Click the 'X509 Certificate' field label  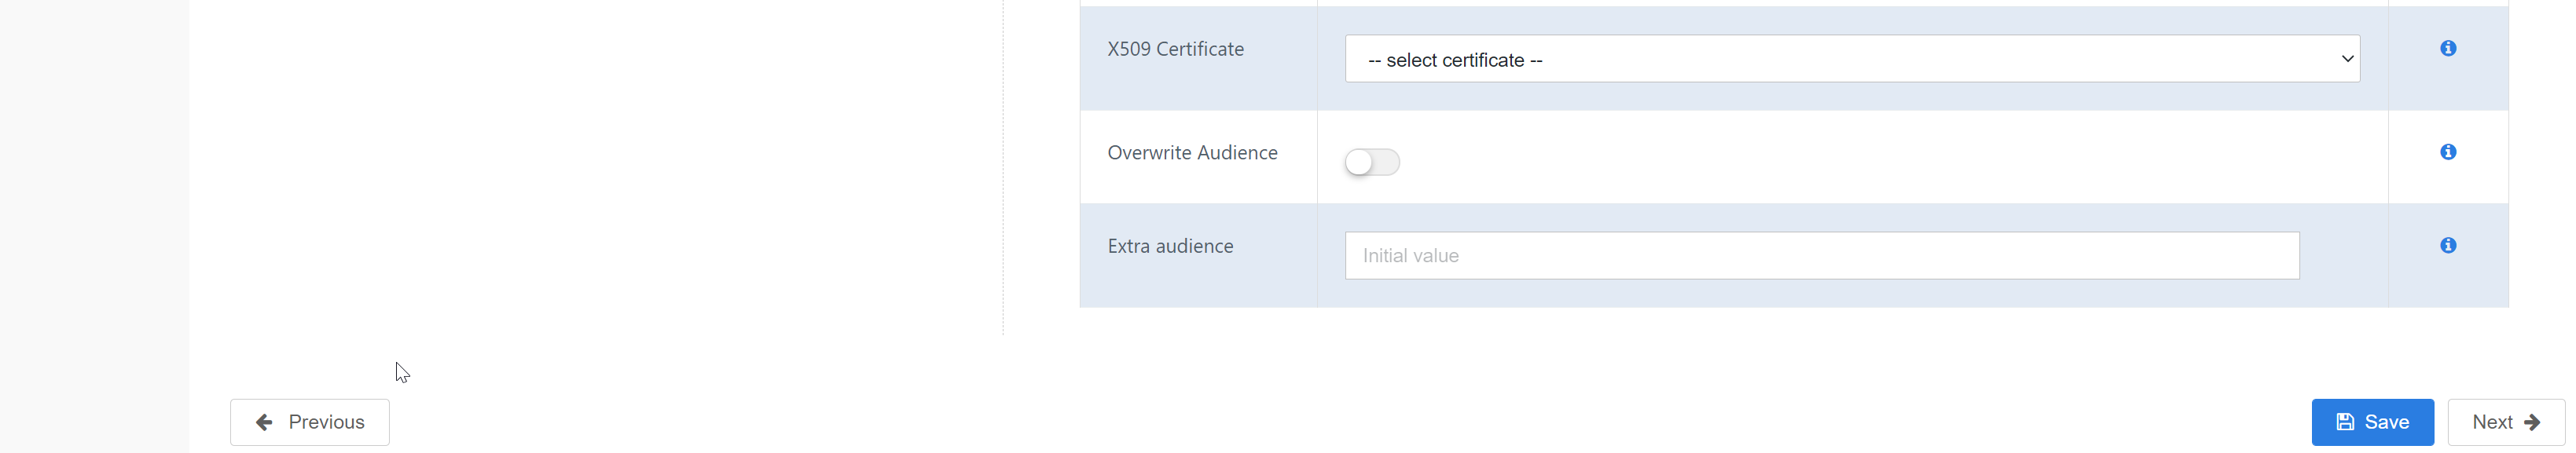pos(1175,49)
